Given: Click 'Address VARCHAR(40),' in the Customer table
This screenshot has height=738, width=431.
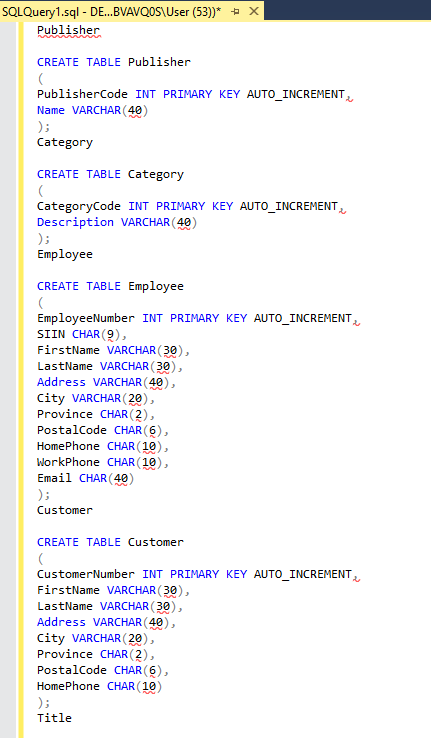Looking at the screenshot, I should point(107,622).
